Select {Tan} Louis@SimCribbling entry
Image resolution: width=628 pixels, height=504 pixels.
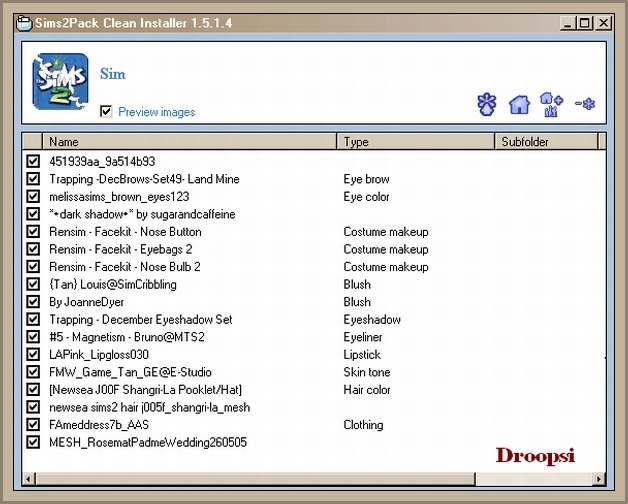(113, 284)
